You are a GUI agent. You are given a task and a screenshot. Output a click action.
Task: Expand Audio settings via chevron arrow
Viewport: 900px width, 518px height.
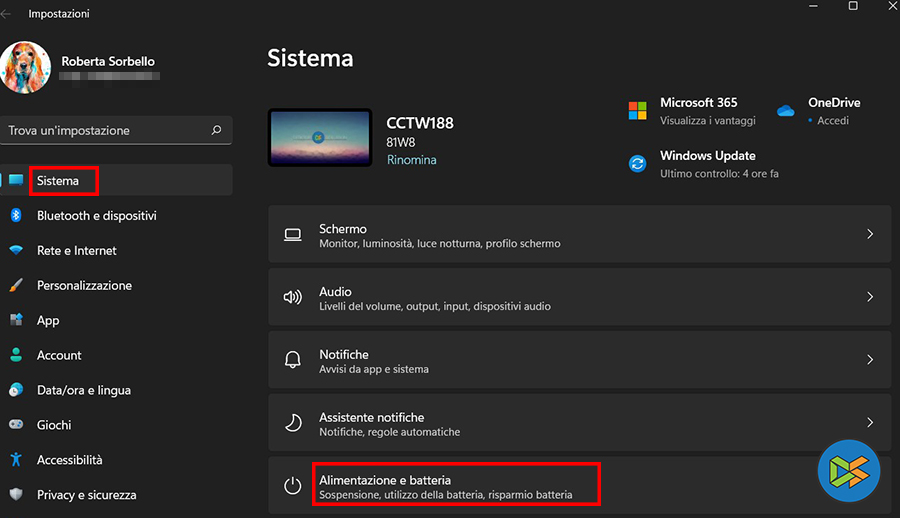coord(870,298)
